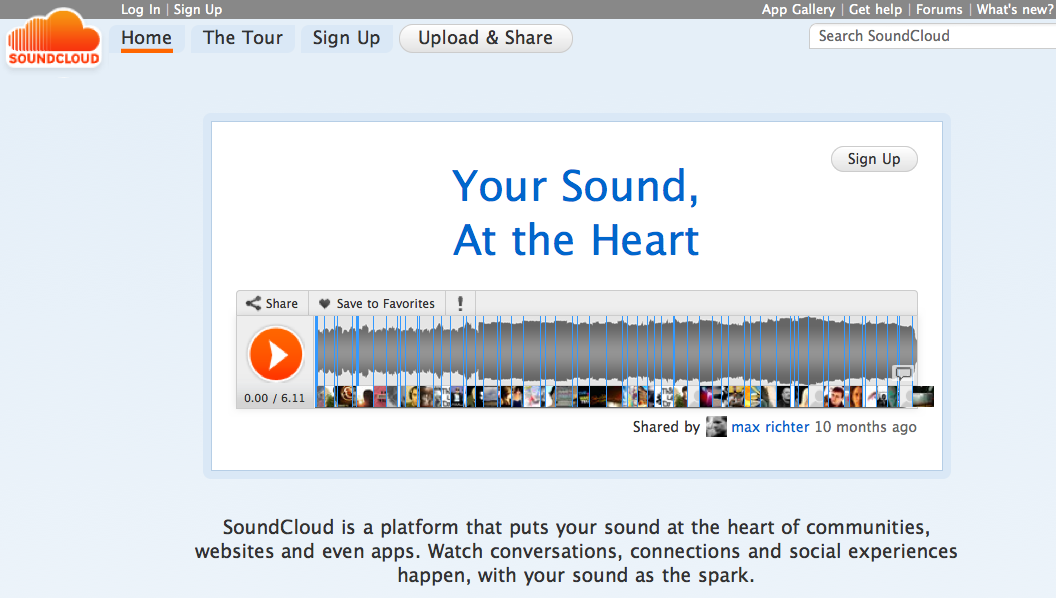Open the Home tab
Image resolution: width=1056 pixels, height=598 pixels.
[146, 38]
